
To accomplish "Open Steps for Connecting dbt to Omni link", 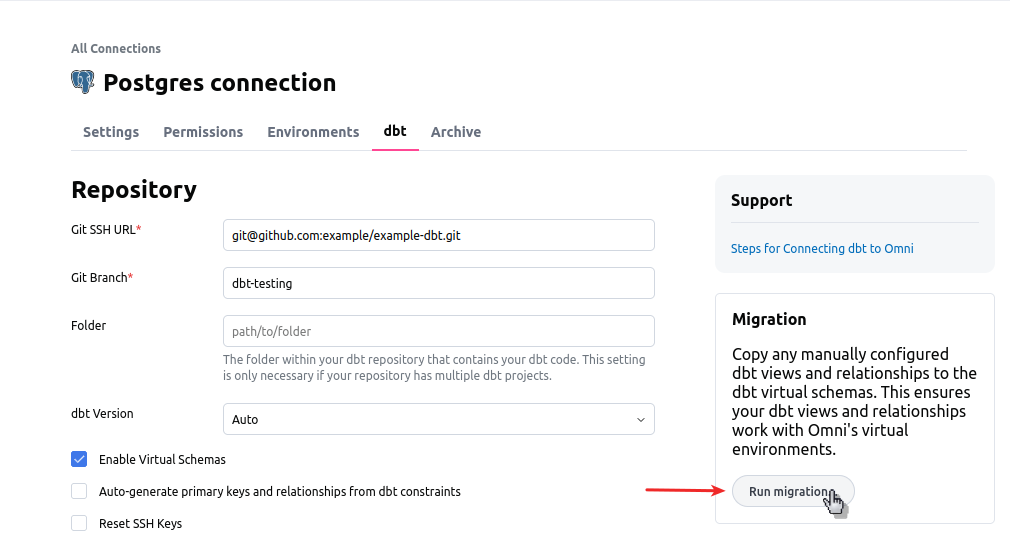I will [x=822, y=248].
